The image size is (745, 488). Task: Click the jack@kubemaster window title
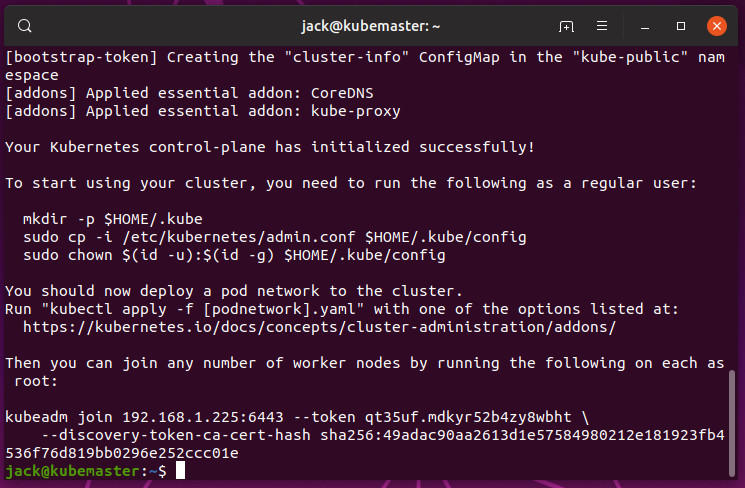click(371, 26)
